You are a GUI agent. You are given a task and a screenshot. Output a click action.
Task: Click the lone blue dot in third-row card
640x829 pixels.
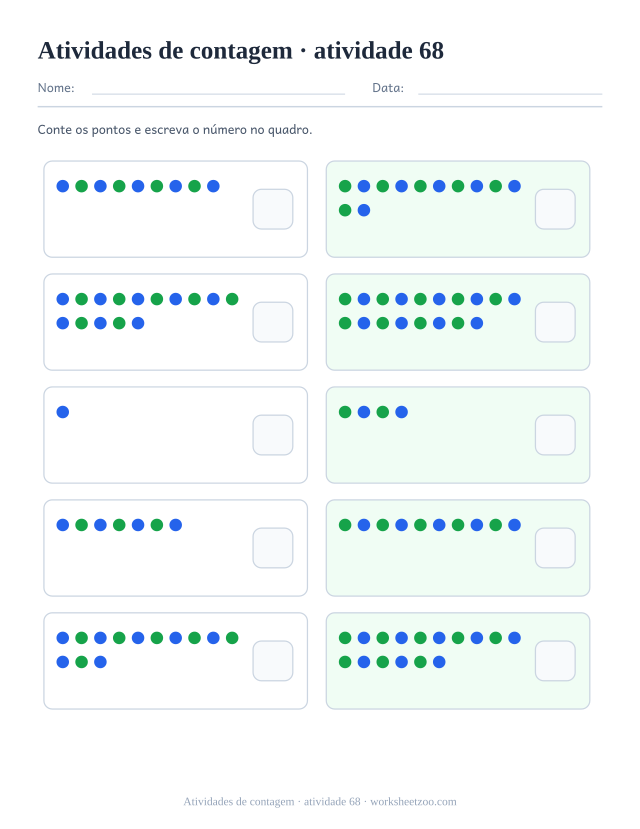coord(63,412)
